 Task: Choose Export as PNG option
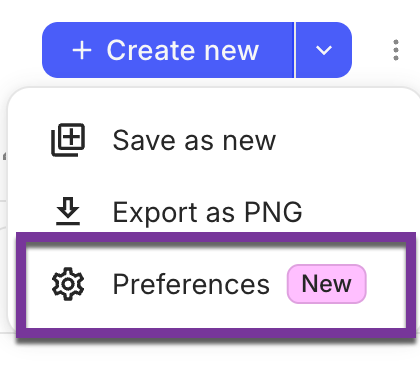point(213,212)
